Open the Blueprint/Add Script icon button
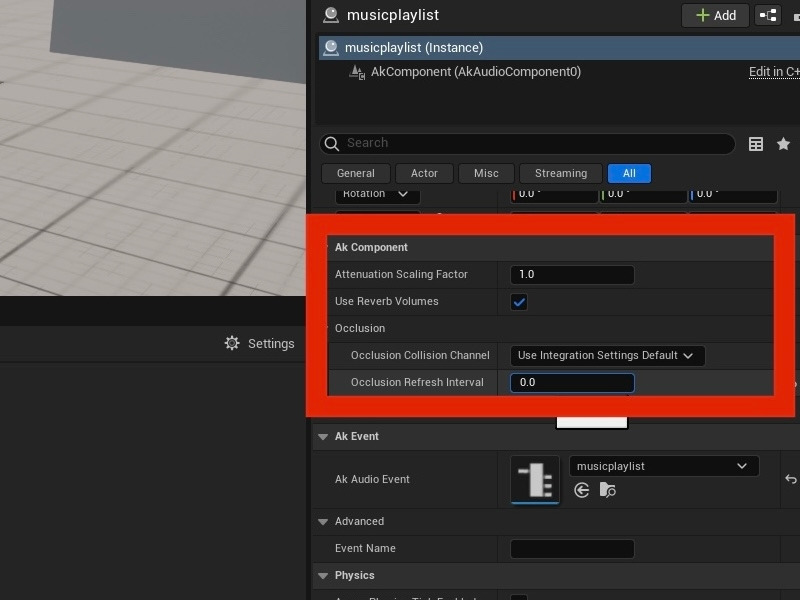This screenshot has height=600, width=800. point(768,15)
